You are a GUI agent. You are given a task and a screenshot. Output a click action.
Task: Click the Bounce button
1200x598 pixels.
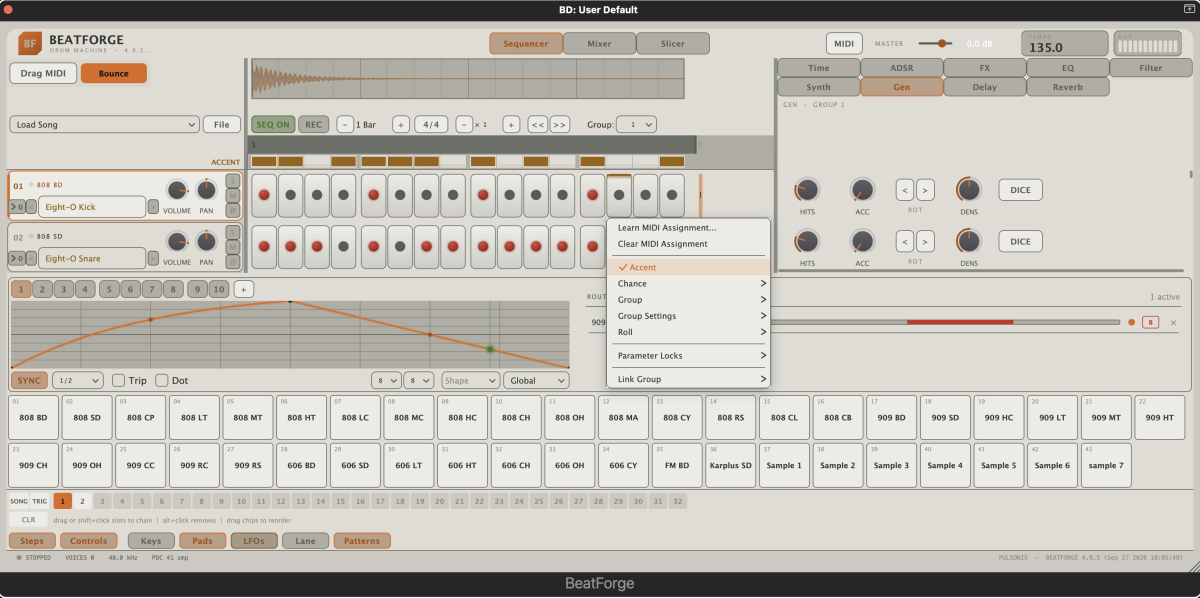coord(114,73)
